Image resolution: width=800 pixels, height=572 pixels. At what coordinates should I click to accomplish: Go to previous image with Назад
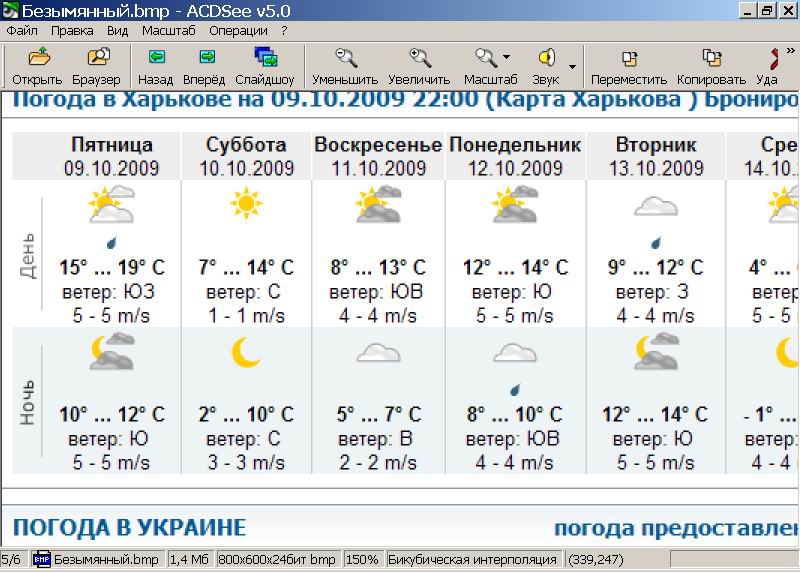(155, 66)
